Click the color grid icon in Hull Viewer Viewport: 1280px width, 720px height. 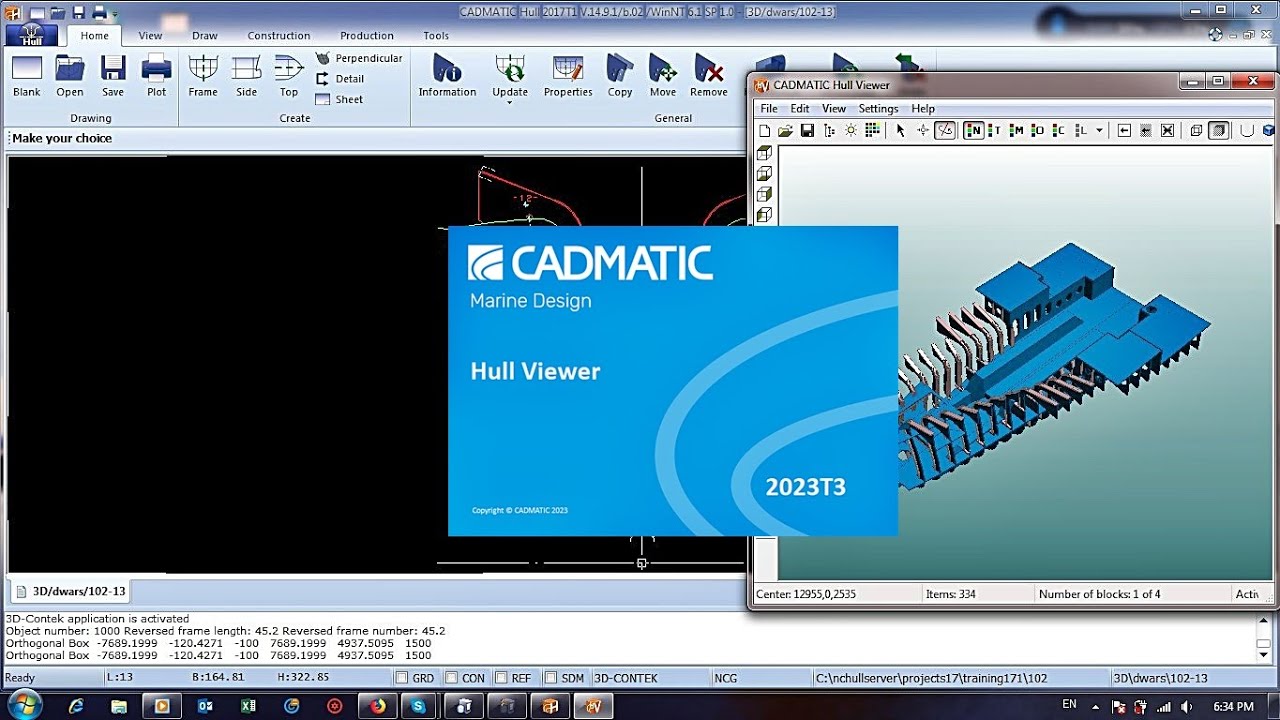click(872, 130)
